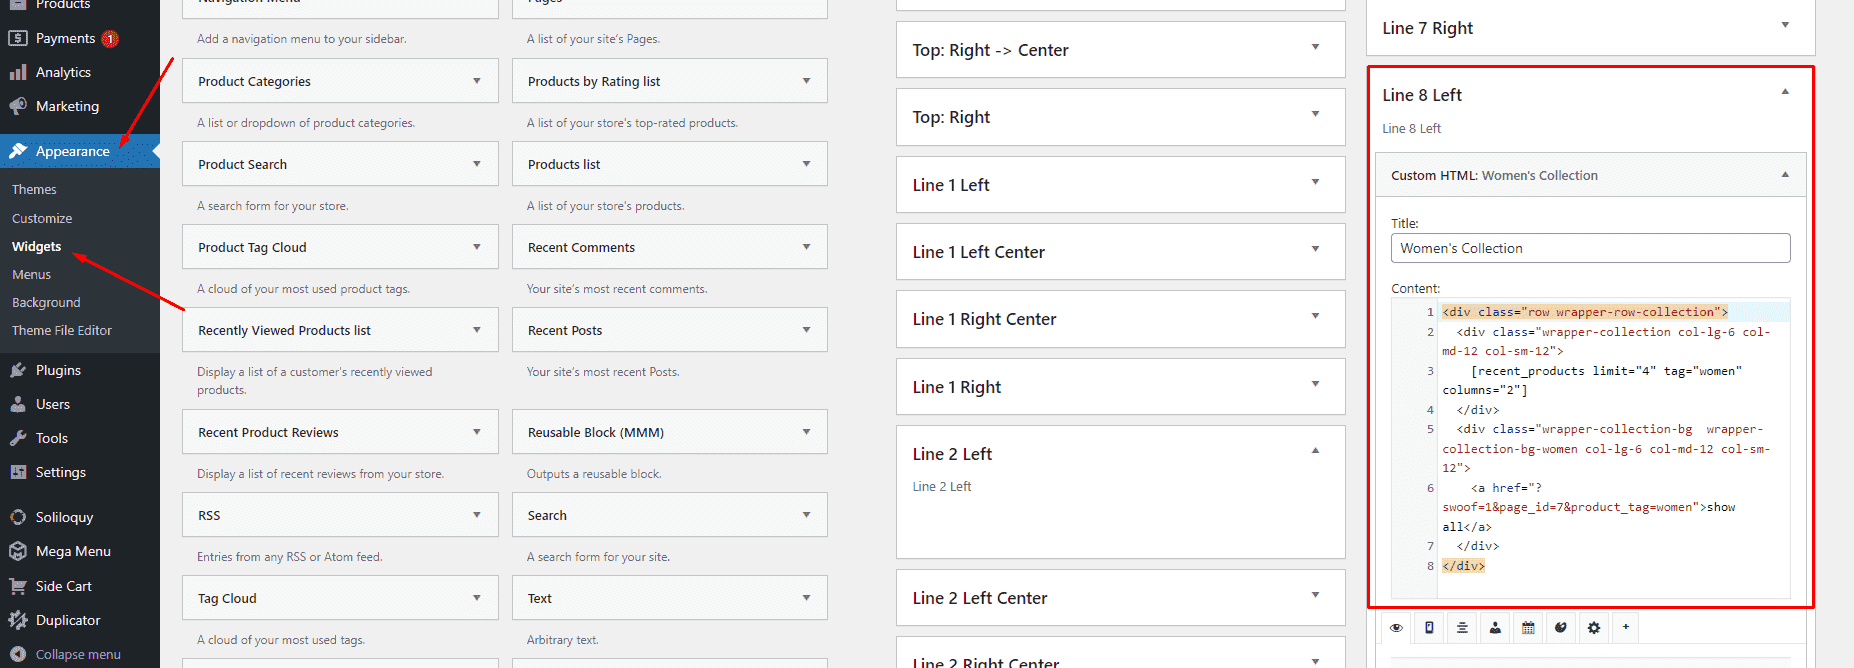
Task: Collapse the Line 2 Left widget area
Action: tap(1315, 452)
